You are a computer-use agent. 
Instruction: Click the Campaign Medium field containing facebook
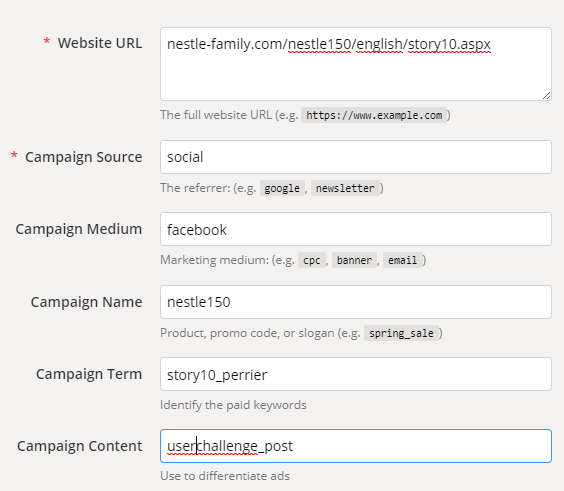[x=356, y=229]
